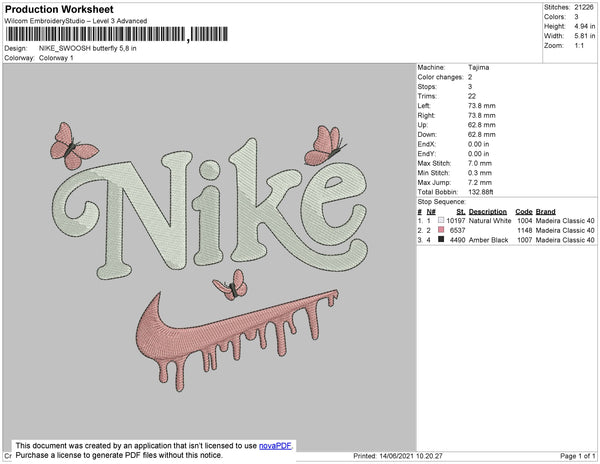Click the 'Min Stitch:' value '0.3 mm'
Viewport: 600px width, 464px height.
click(x=480, y=173)
